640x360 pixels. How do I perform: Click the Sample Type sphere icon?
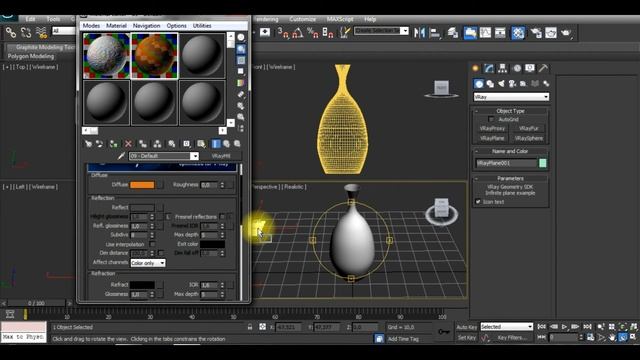click(x=241, y=38)
